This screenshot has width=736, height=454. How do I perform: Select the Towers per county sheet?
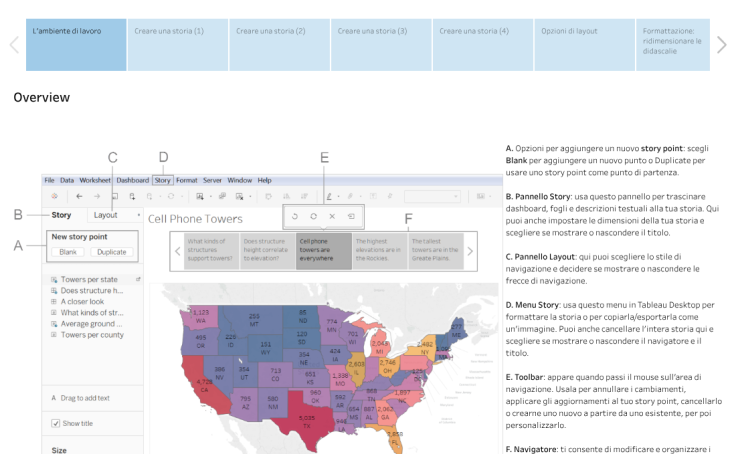click(92, 335)
